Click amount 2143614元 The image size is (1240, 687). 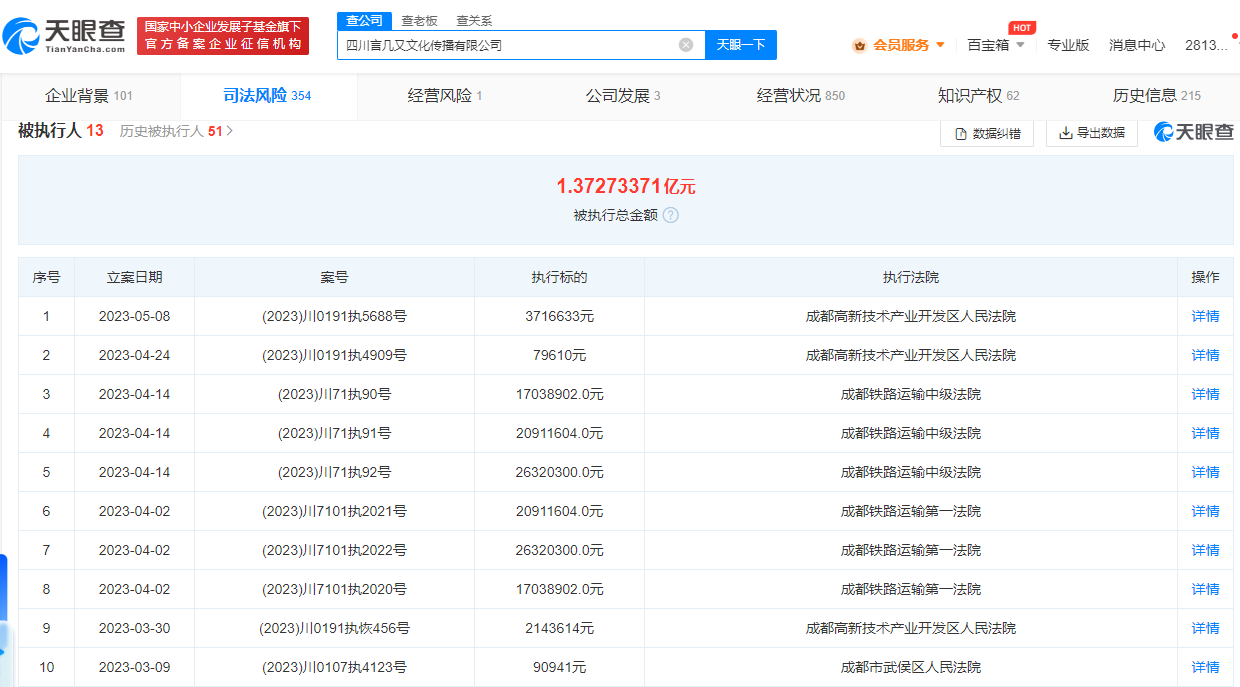tap(559, 628)
